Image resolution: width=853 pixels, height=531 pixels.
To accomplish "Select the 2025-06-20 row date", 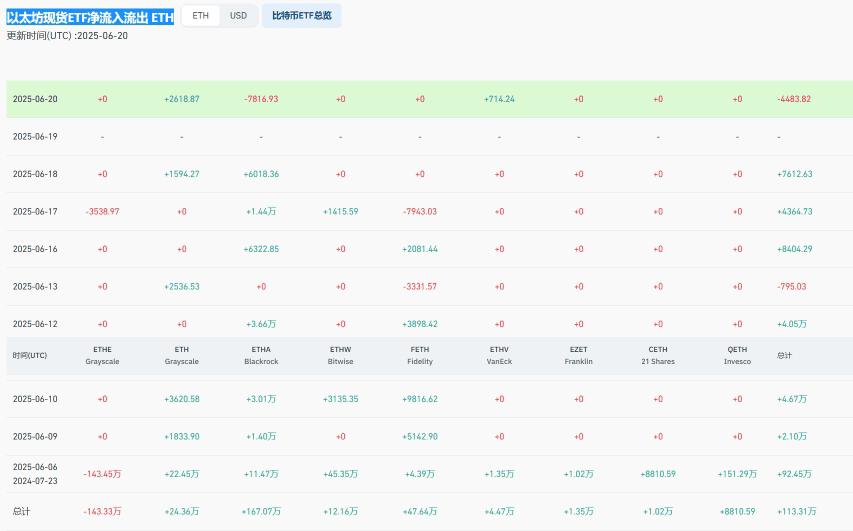I will click(35, 99).
